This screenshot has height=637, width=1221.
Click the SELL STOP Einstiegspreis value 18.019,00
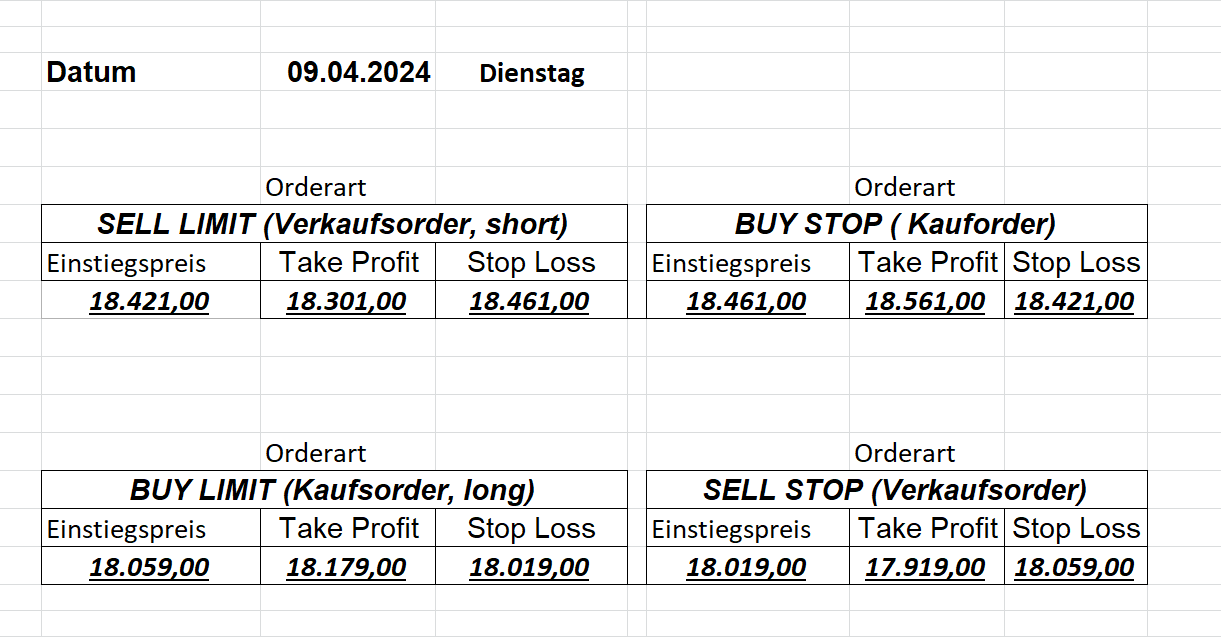point(746,567)
